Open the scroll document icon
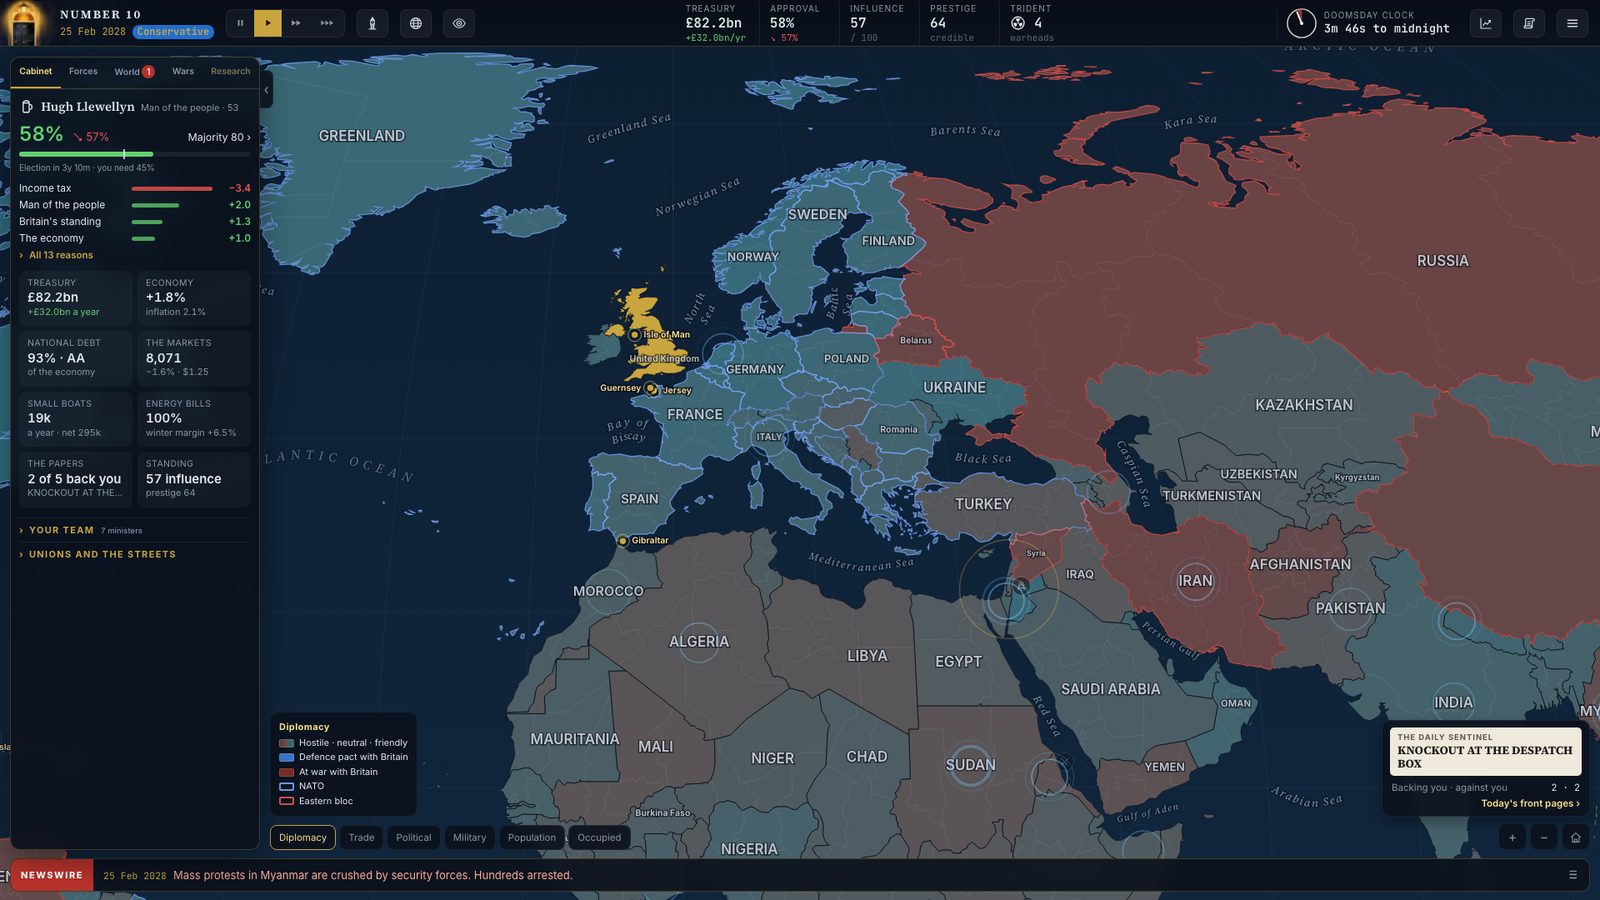 pyautogui.click(x=1529, y=23)
